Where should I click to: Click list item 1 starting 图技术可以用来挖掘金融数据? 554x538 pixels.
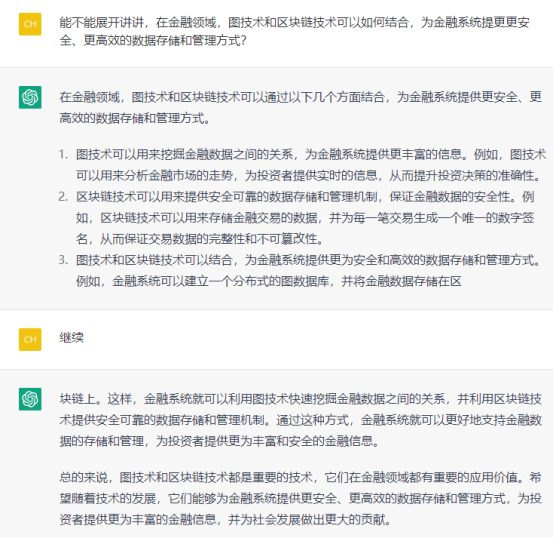tap(311, 165)
